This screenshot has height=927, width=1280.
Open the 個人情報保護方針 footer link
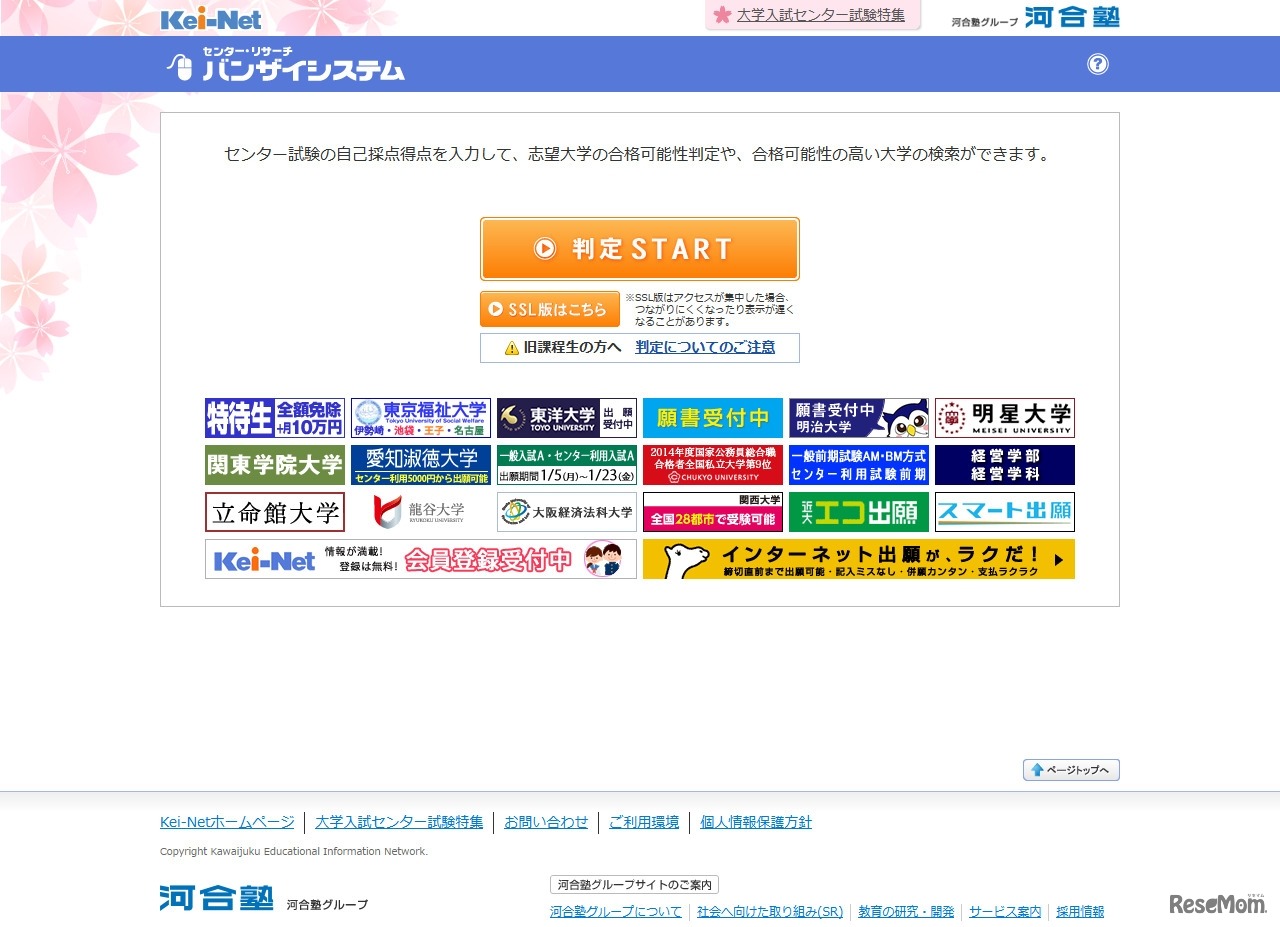click(x=756, y=821)
